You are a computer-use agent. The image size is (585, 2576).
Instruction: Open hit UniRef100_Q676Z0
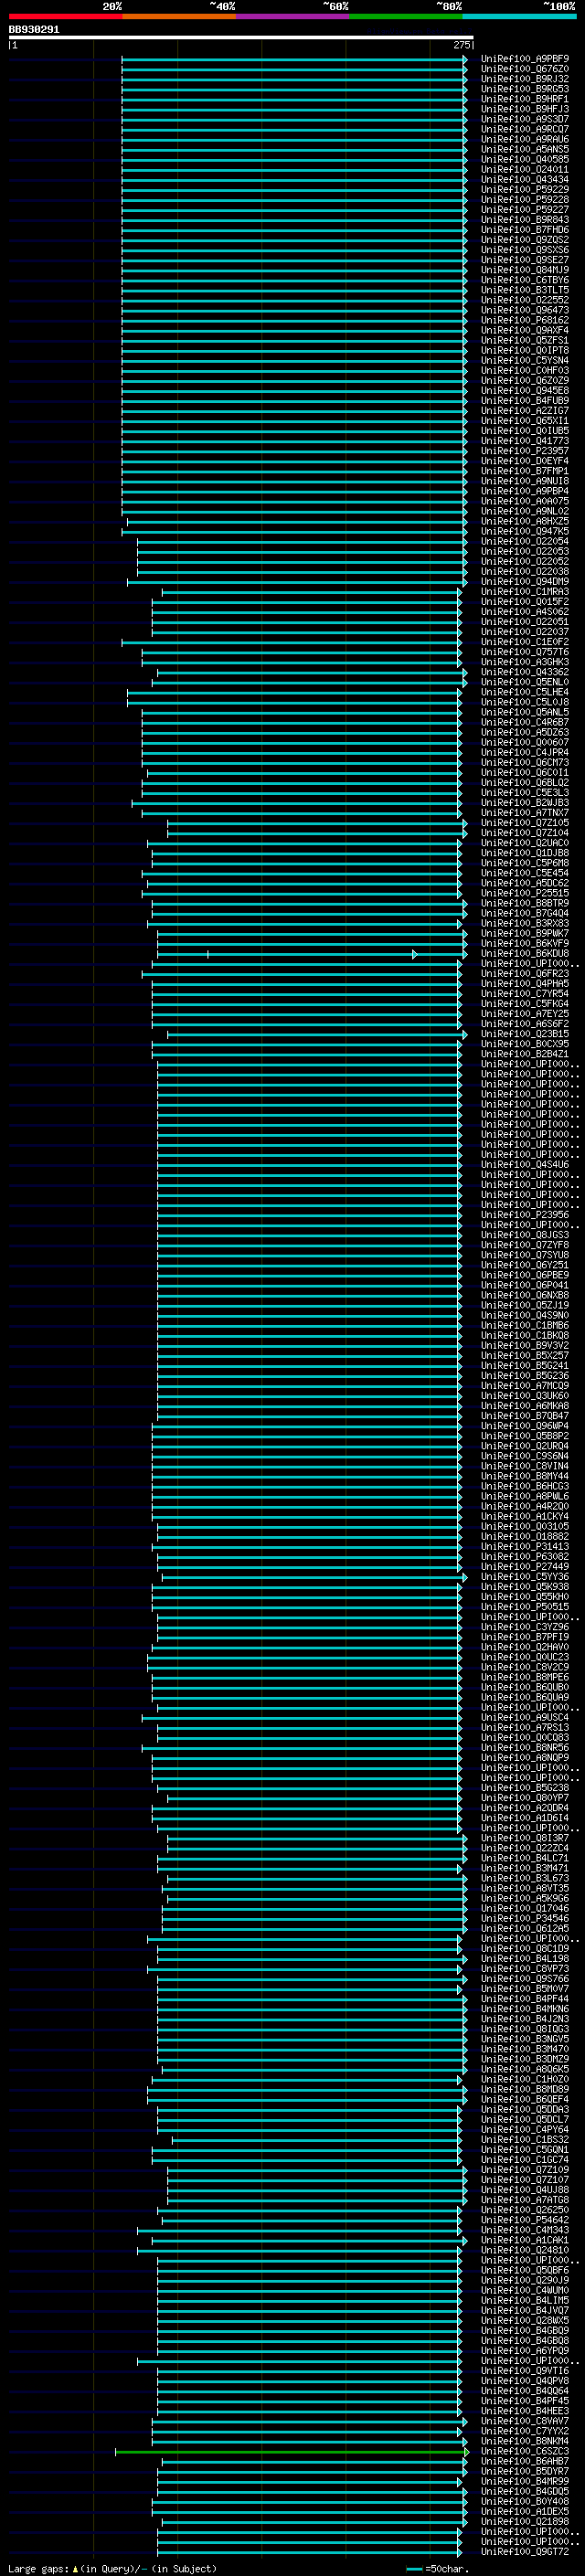[524, 69]
